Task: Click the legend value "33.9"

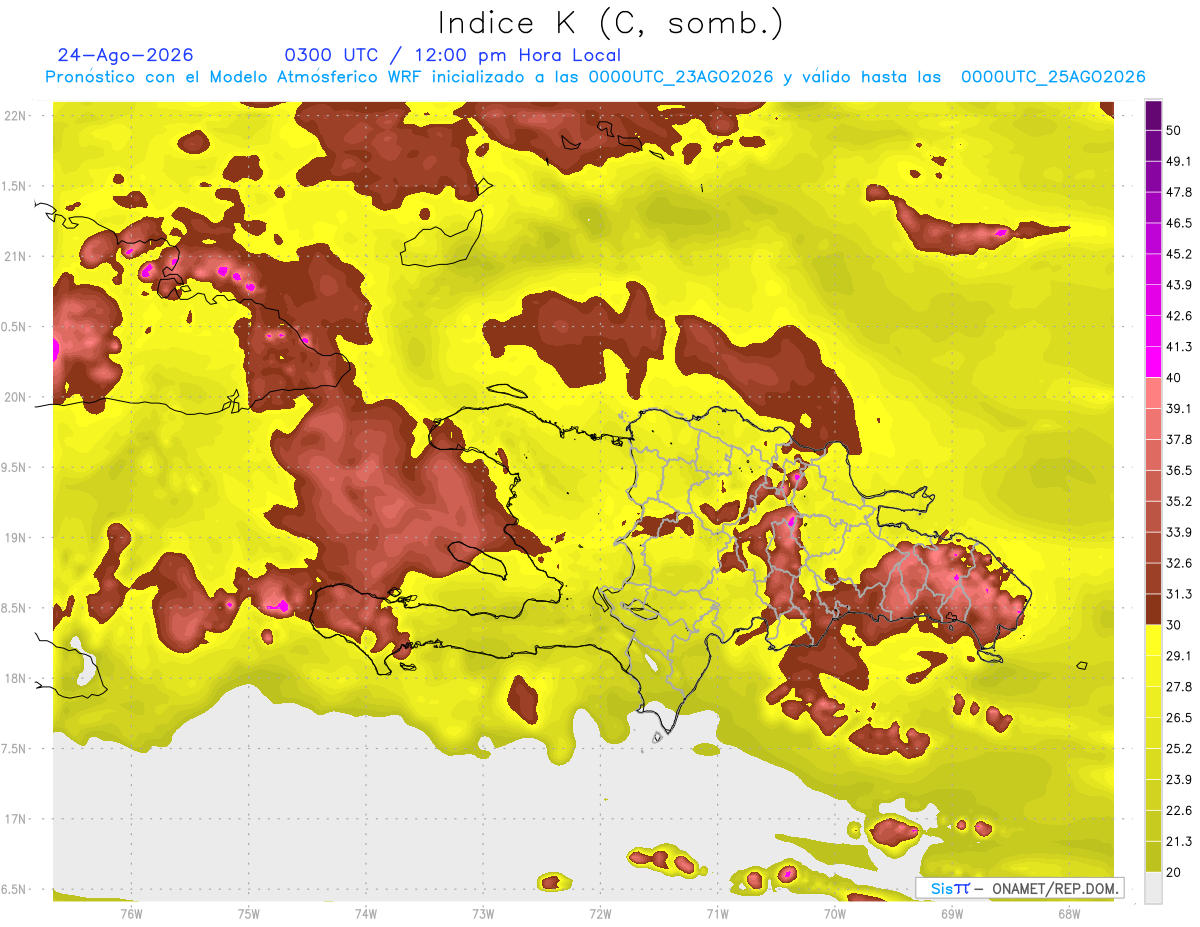Action: [1180, 532]
